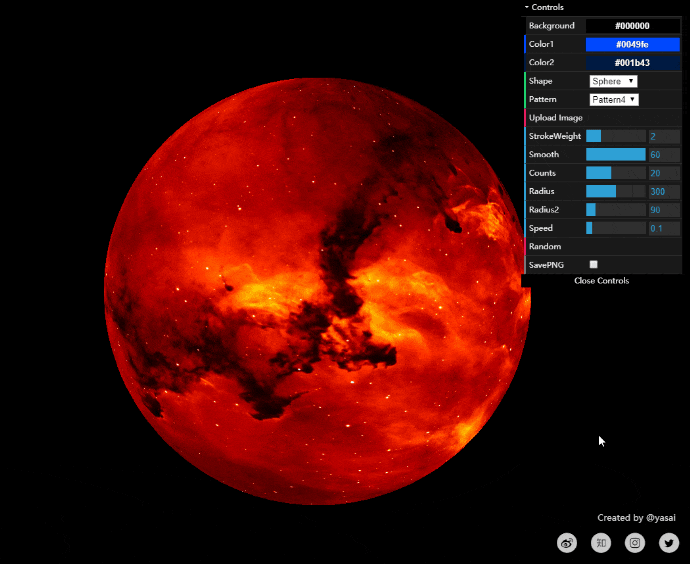Adjust the Speed slider
The width and height of the screenshot is (690, 564).
(x=616, y=228)
